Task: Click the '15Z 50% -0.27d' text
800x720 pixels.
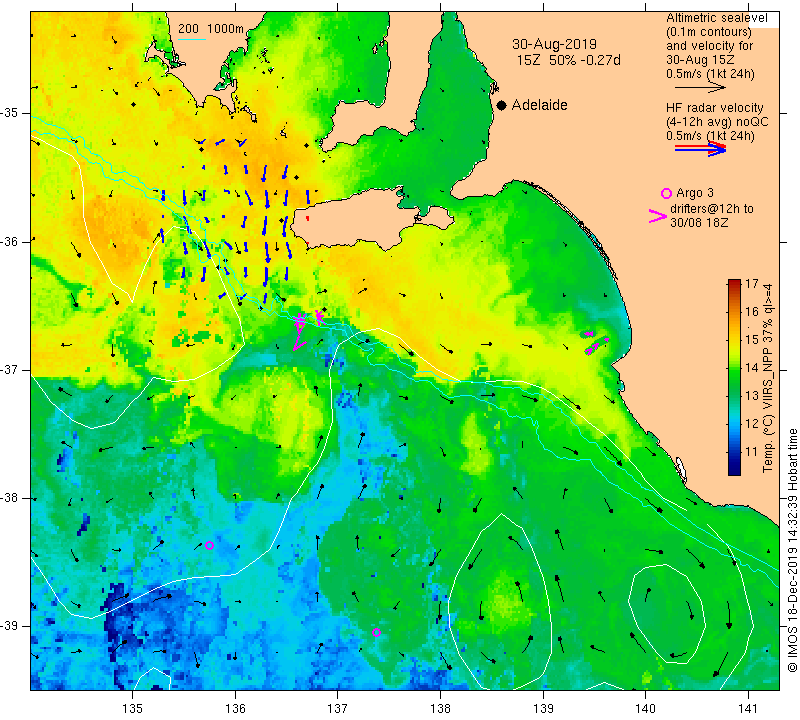Action: pos(568,60)
